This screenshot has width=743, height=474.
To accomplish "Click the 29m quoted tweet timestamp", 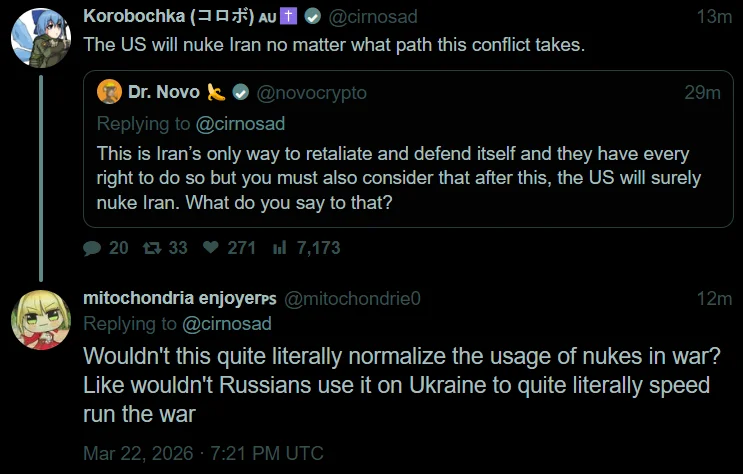I will pyautogui.click(x=702, y=93).
